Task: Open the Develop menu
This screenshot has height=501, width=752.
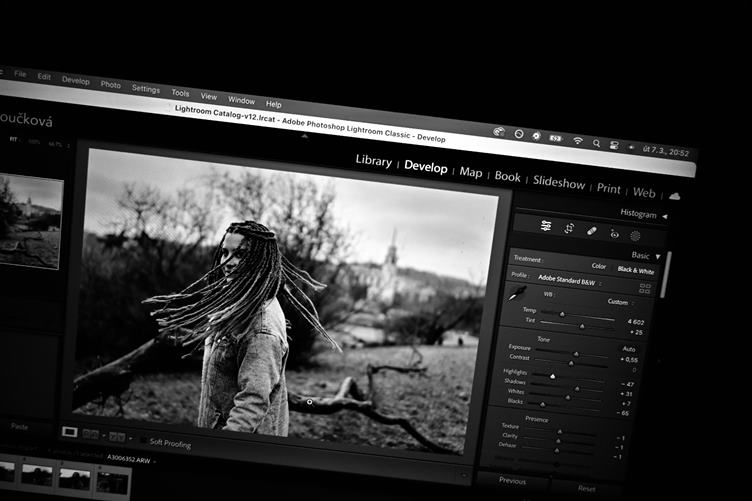Action: [76, 81]
